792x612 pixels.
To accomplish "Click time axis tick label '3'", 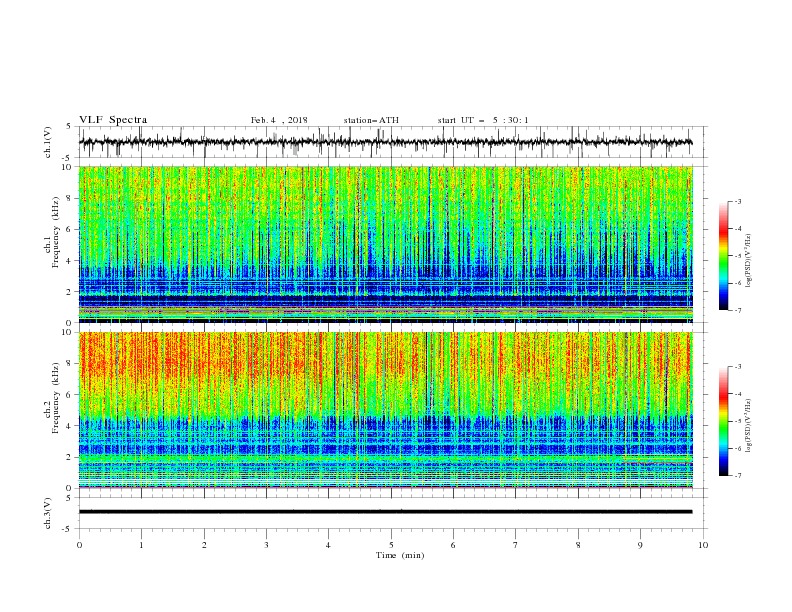I will click(266, 545).
